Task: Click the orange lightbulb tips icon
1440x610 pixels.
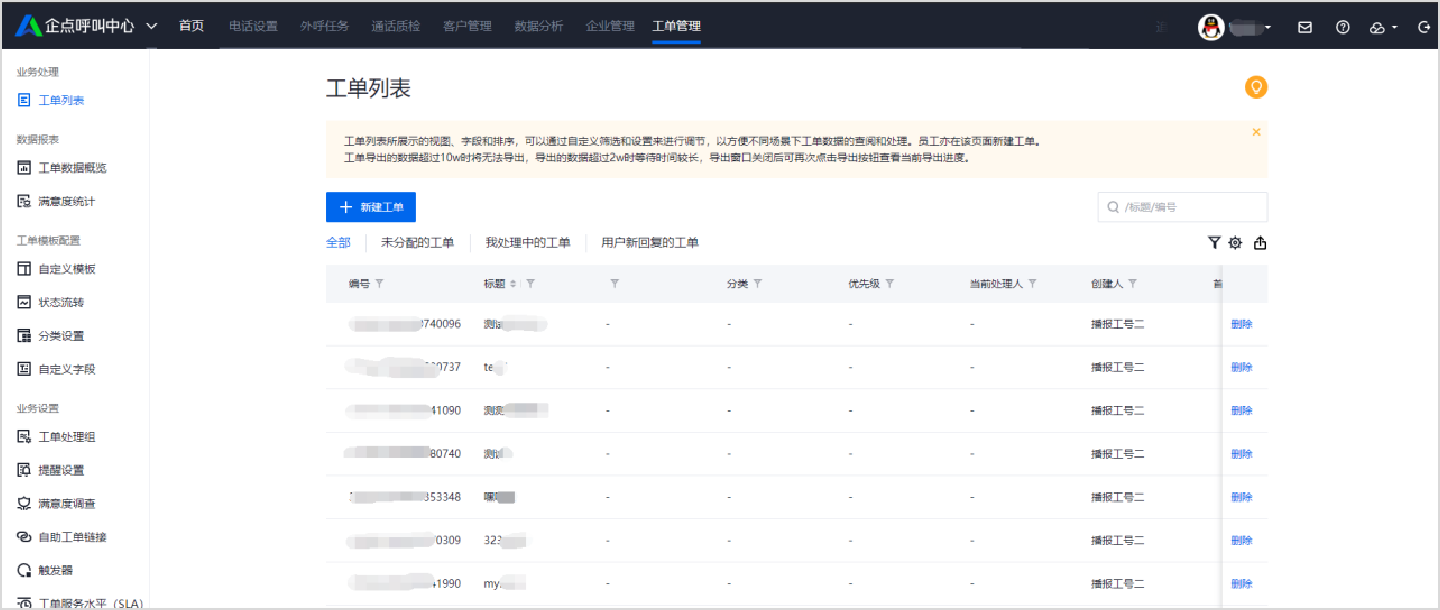Action: coord(1256,87)
